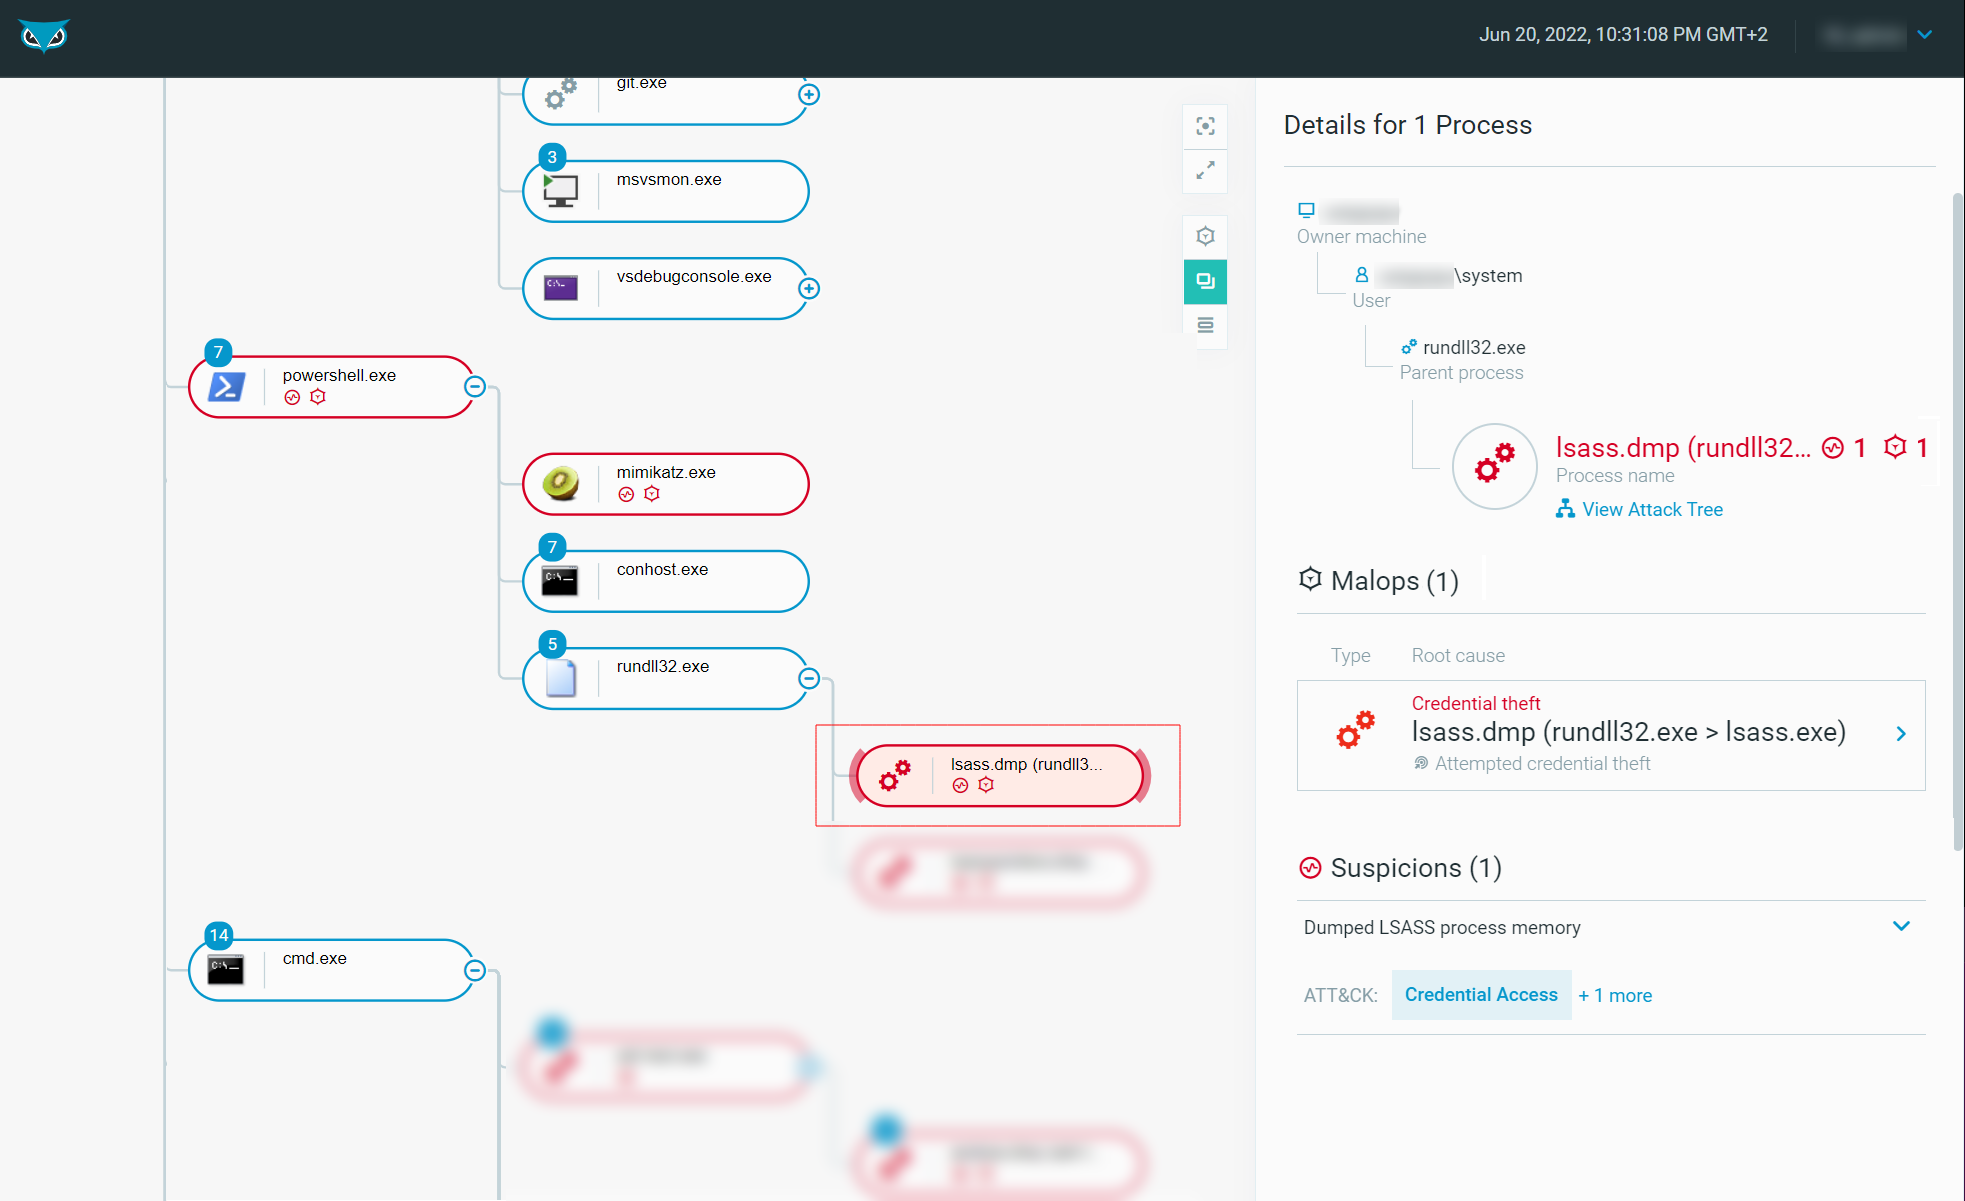This screenshot has width=1965, height=1201.
Task: Click the large lsass.dmp gears circle icon
Action: [1494, 466]
